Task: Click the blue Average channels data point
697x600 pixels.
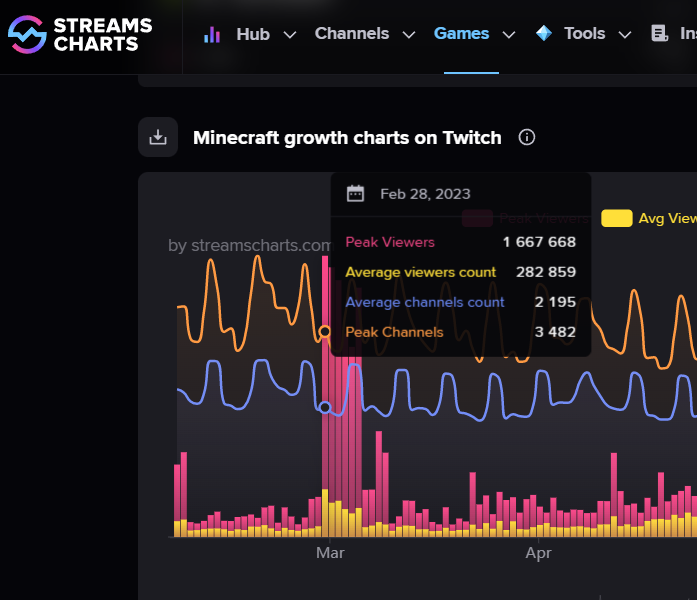Action: point(325,407)
